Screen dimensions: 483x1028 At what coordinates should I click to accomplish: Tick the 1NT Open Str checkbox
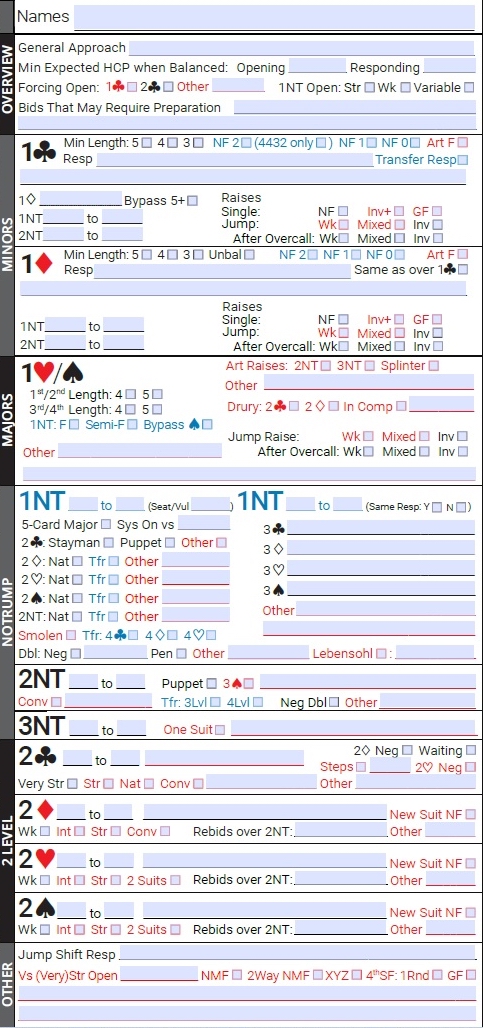(370, 87)
